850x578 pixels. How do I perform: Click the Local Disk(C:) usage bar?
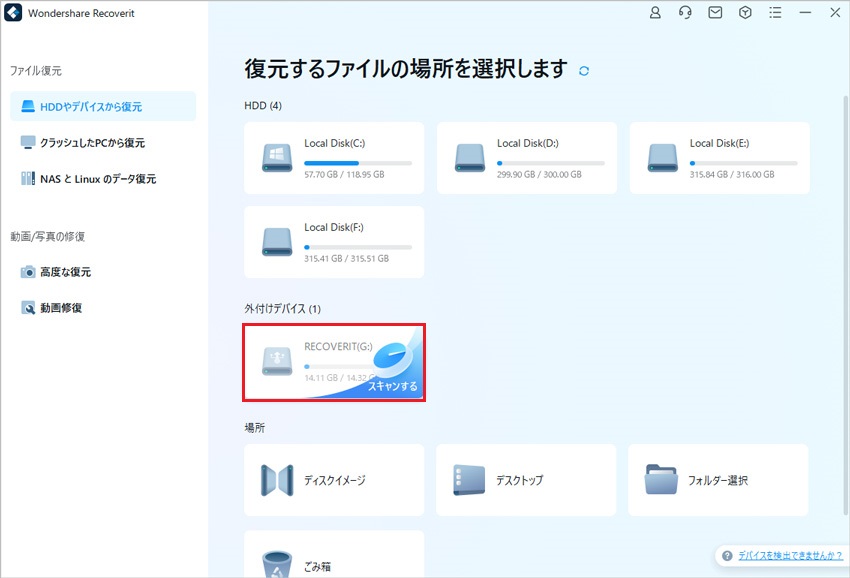pos(358,163)
